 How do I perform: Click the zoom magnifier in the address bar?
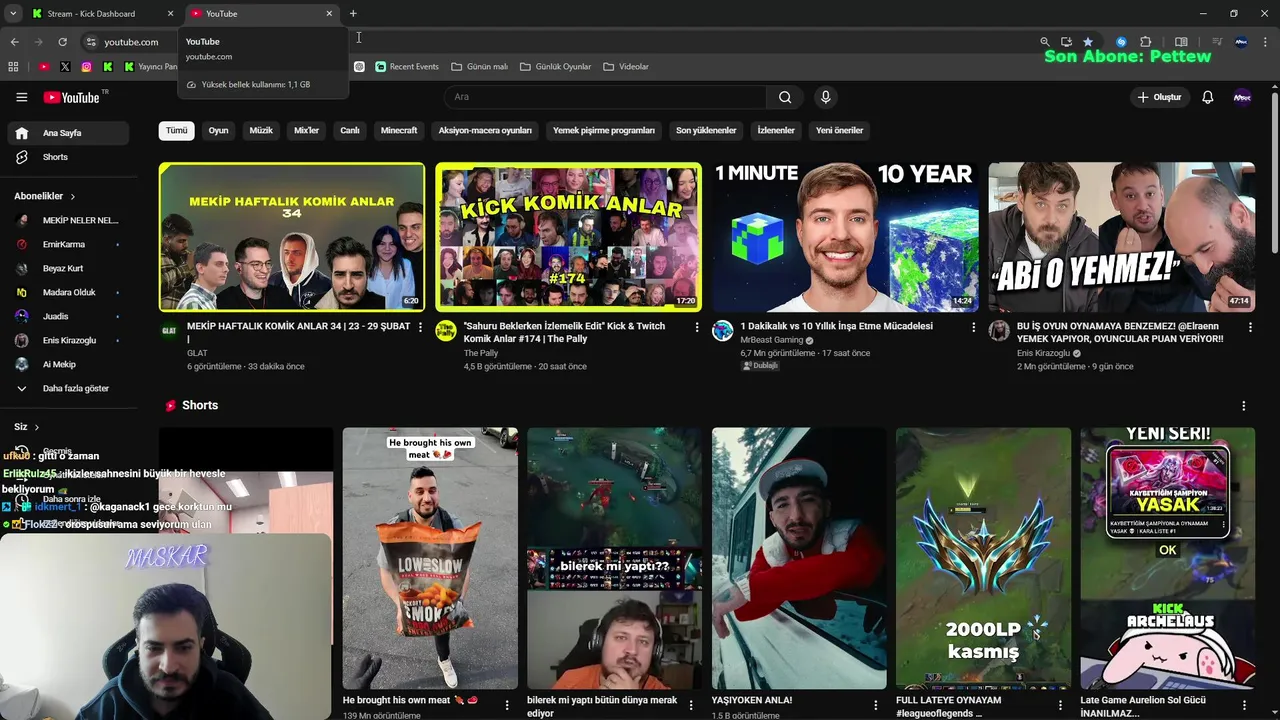coord(1044,42)
